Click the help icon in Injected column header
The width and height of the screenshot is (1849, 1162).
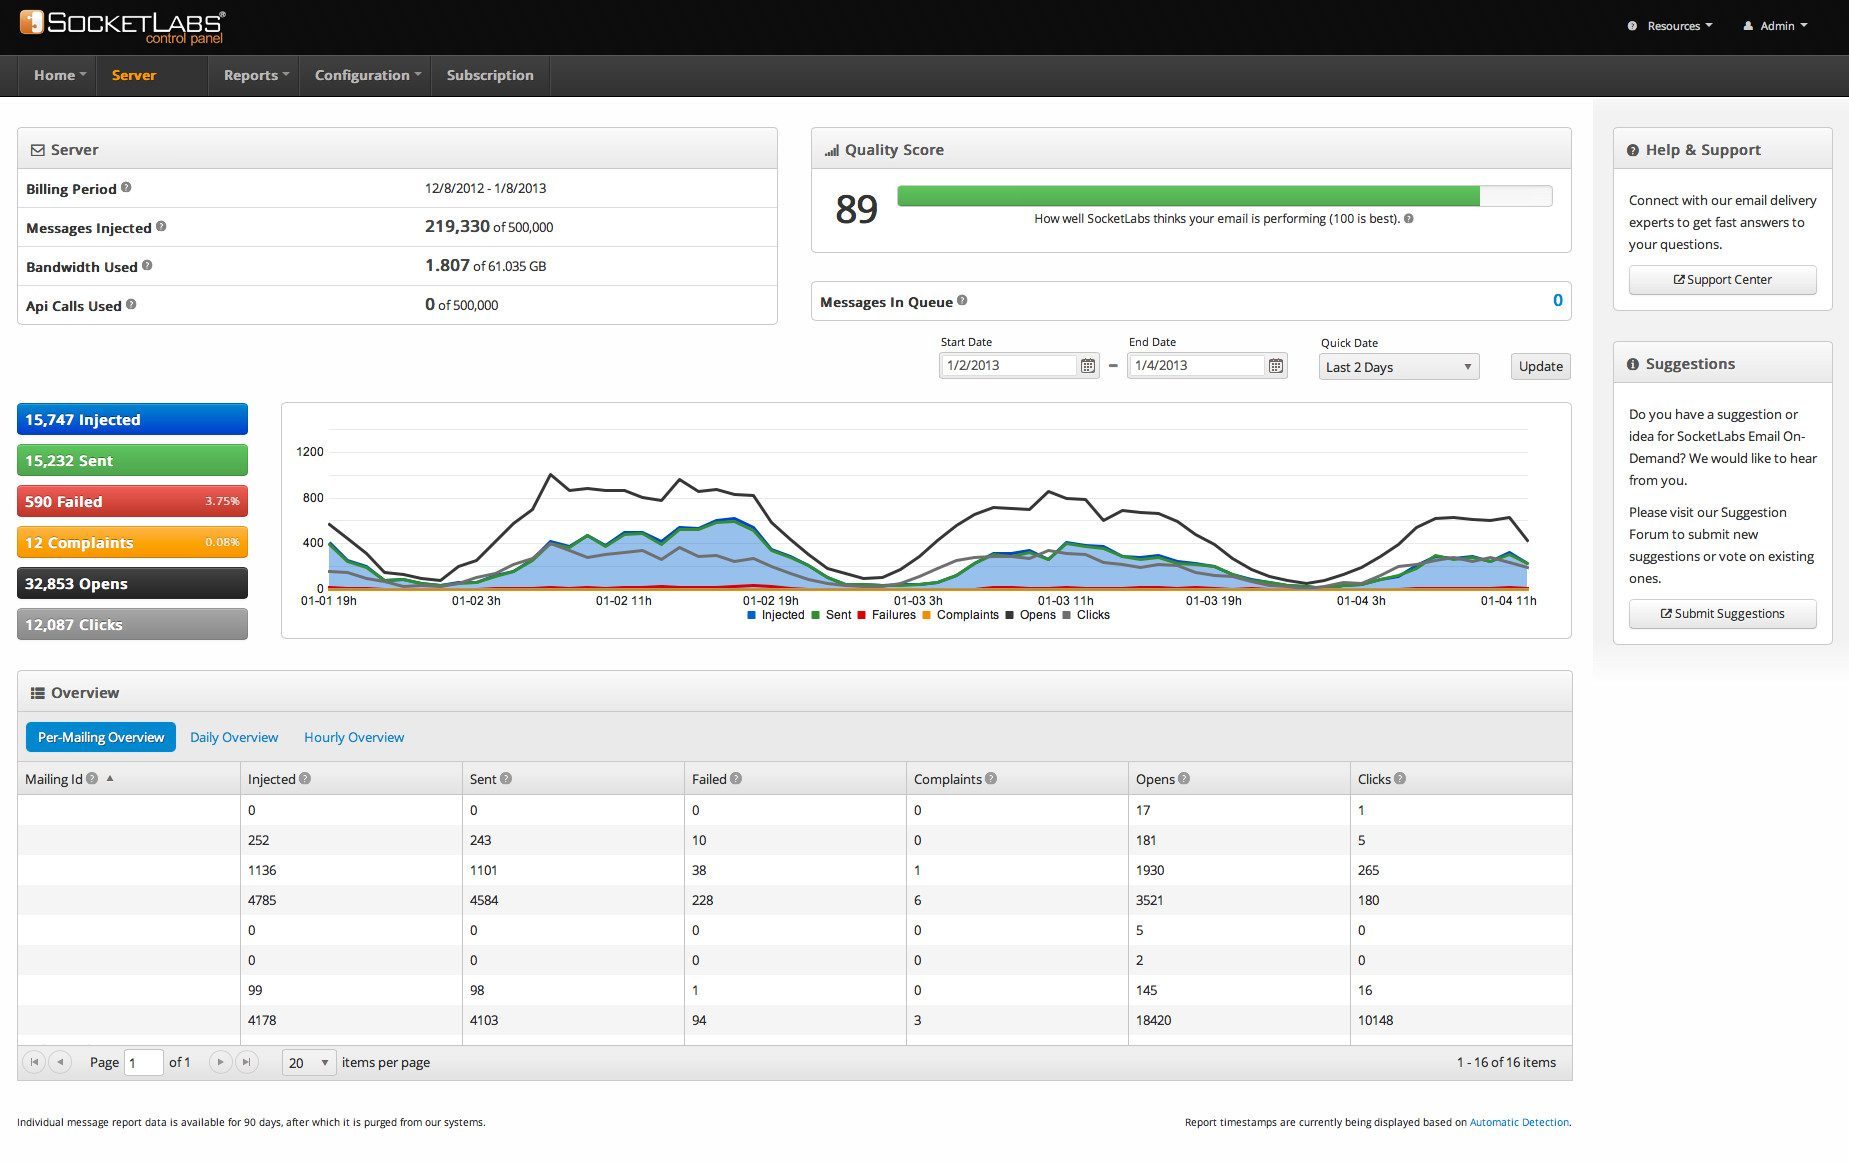305,778
